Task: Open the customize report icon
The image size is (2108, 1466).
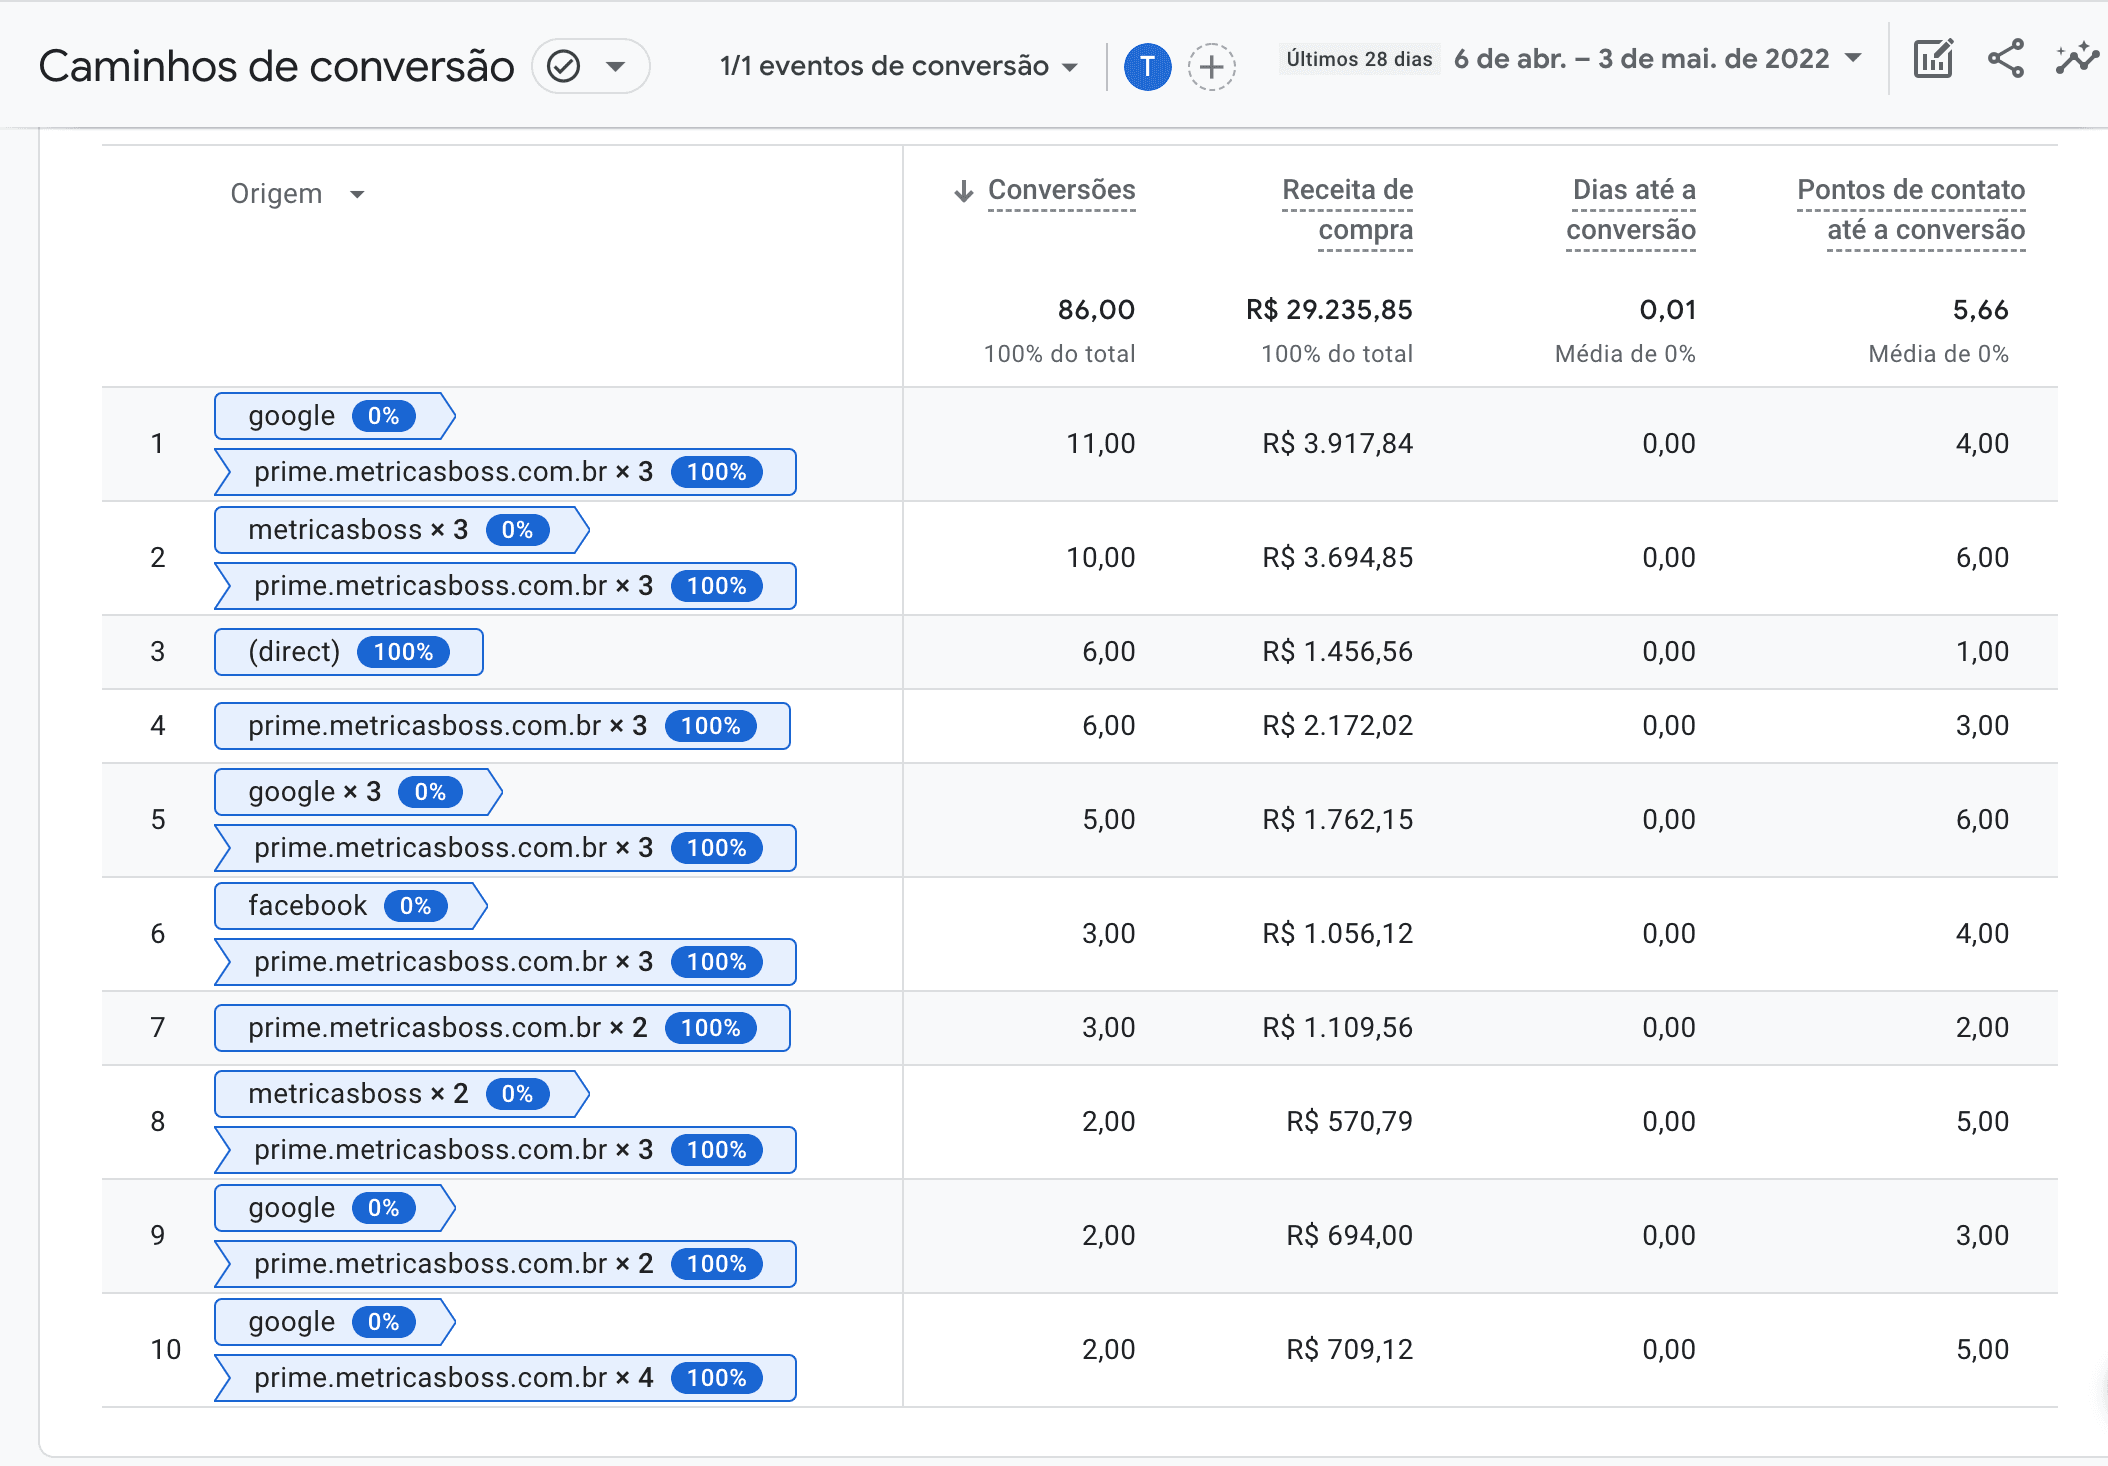Action: tap(1933, 60)
